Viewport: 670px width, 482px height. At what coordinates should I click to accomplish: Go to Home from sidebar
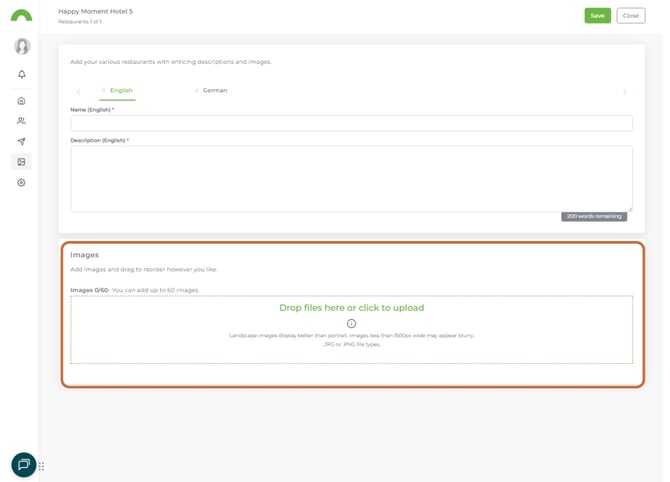21,101
